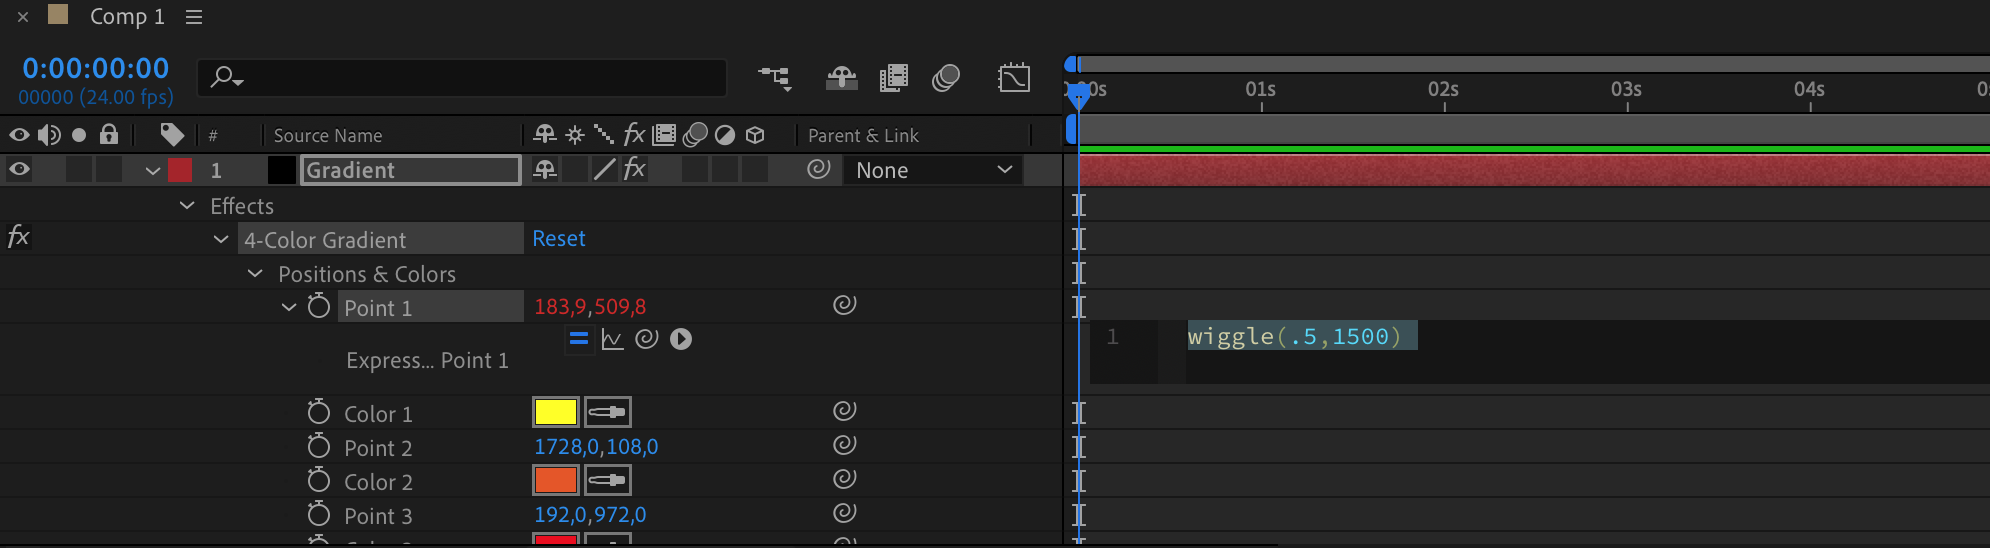The image size is (1990, 548).
Task: Toggle the Point 1 stopwatch
Action: (319, 306)
